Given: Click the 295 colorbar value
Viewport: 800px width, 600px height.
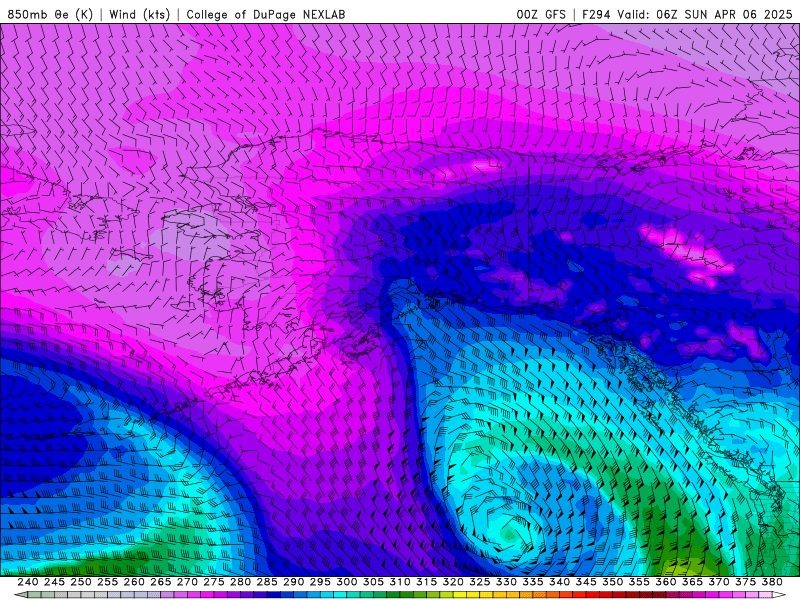Looking at the screenshot, I should click(320, 582).
